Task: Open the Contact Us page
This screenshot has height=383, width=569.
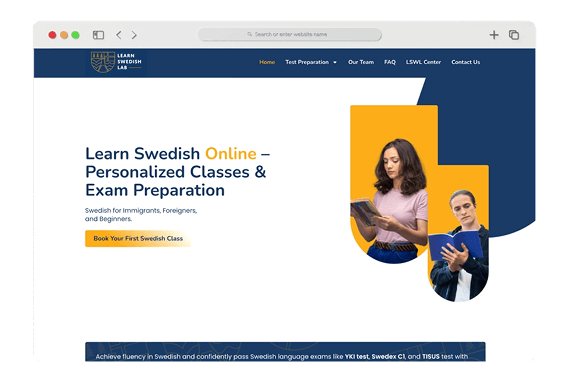Action: point(466,62)
